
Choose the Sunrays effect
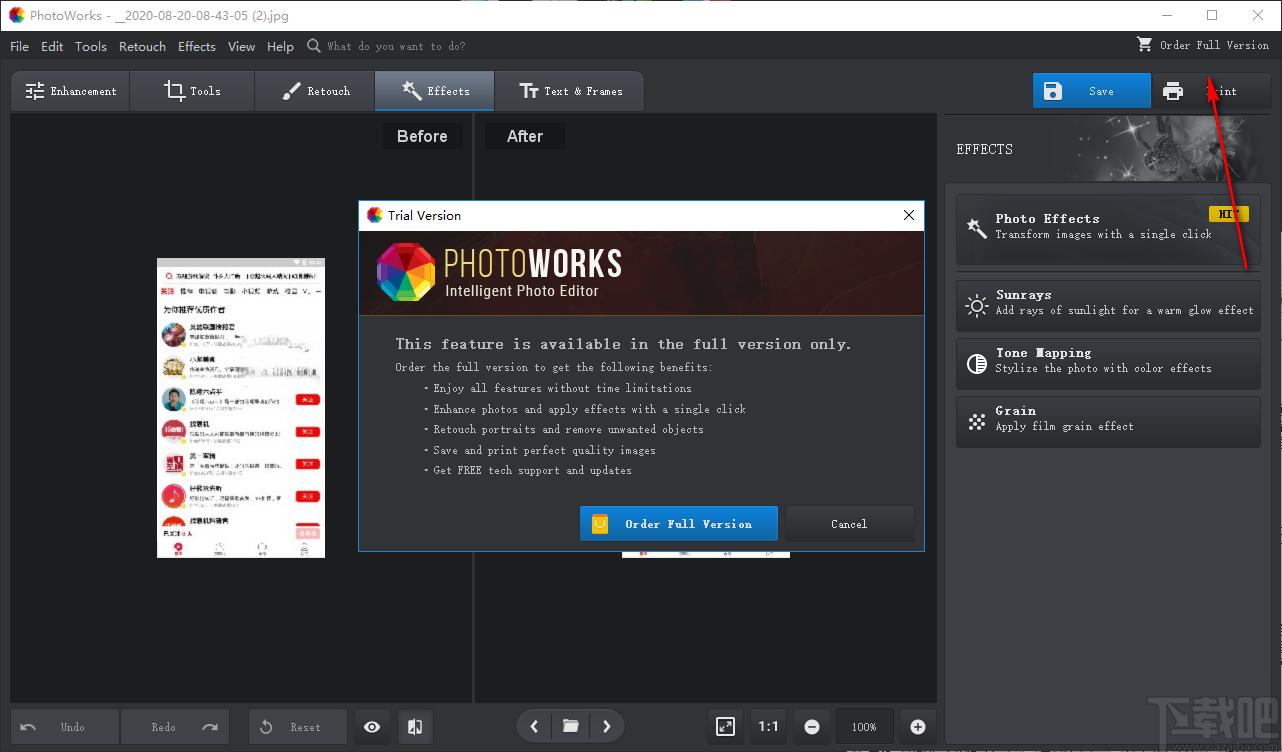coord(1108,305)
